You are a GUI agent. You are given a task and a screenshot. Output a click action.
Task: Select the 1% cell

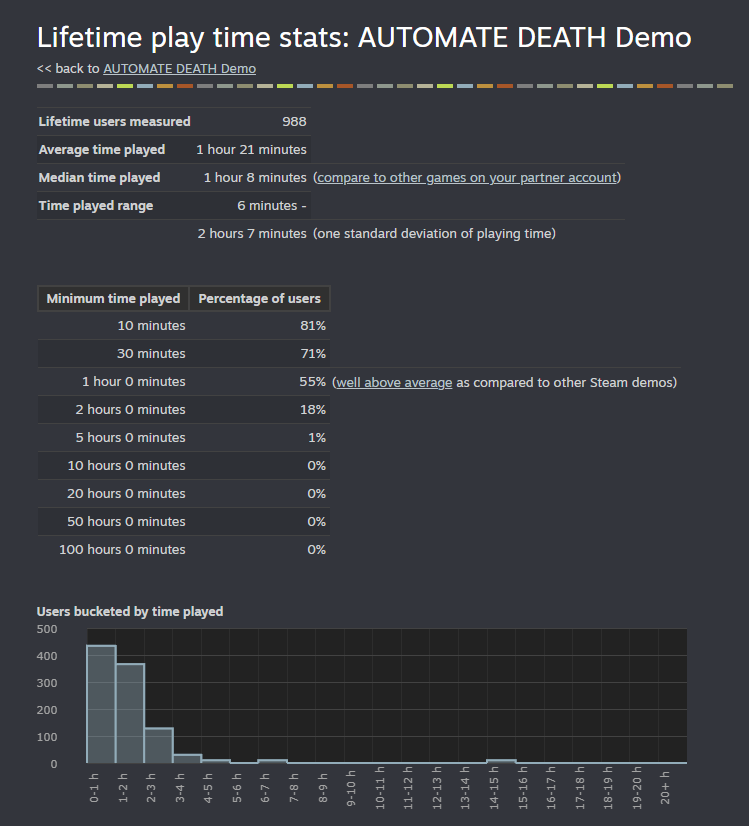tap(317, 437)
